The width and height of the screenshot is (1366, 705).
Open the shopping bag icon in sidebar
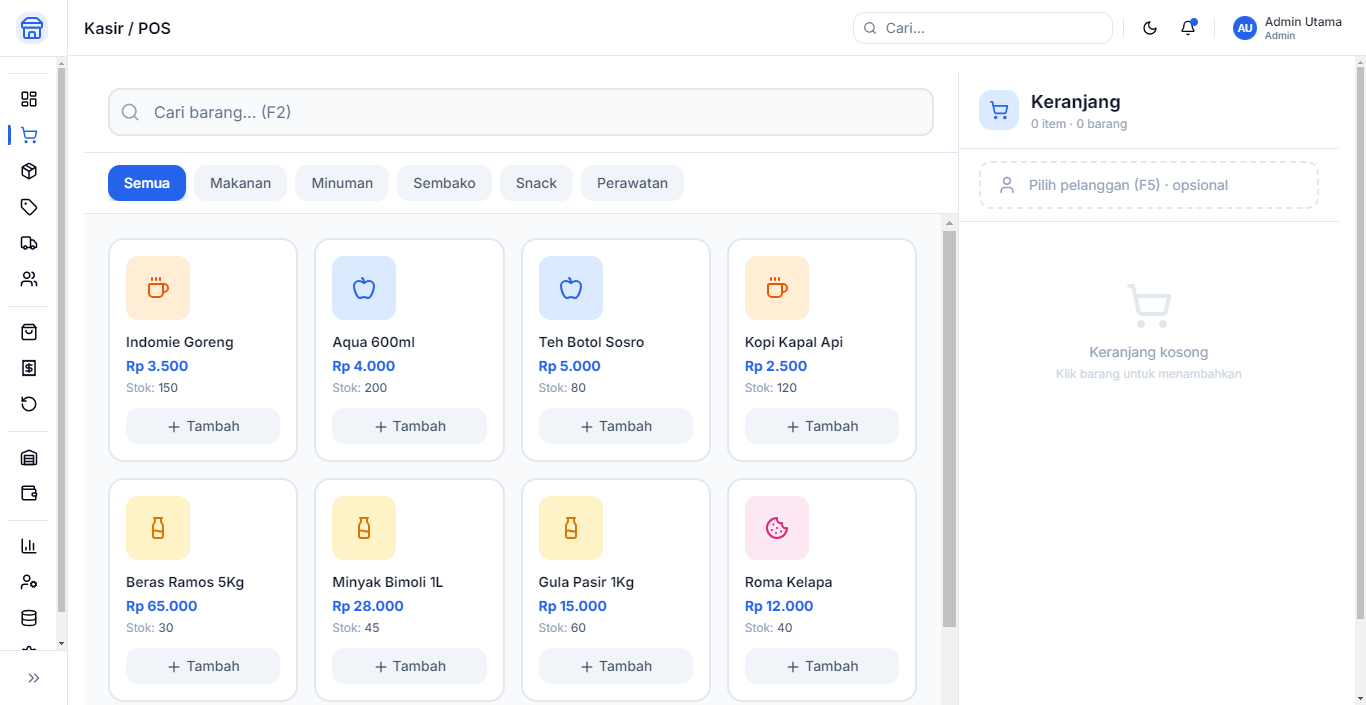pos(29,332)
